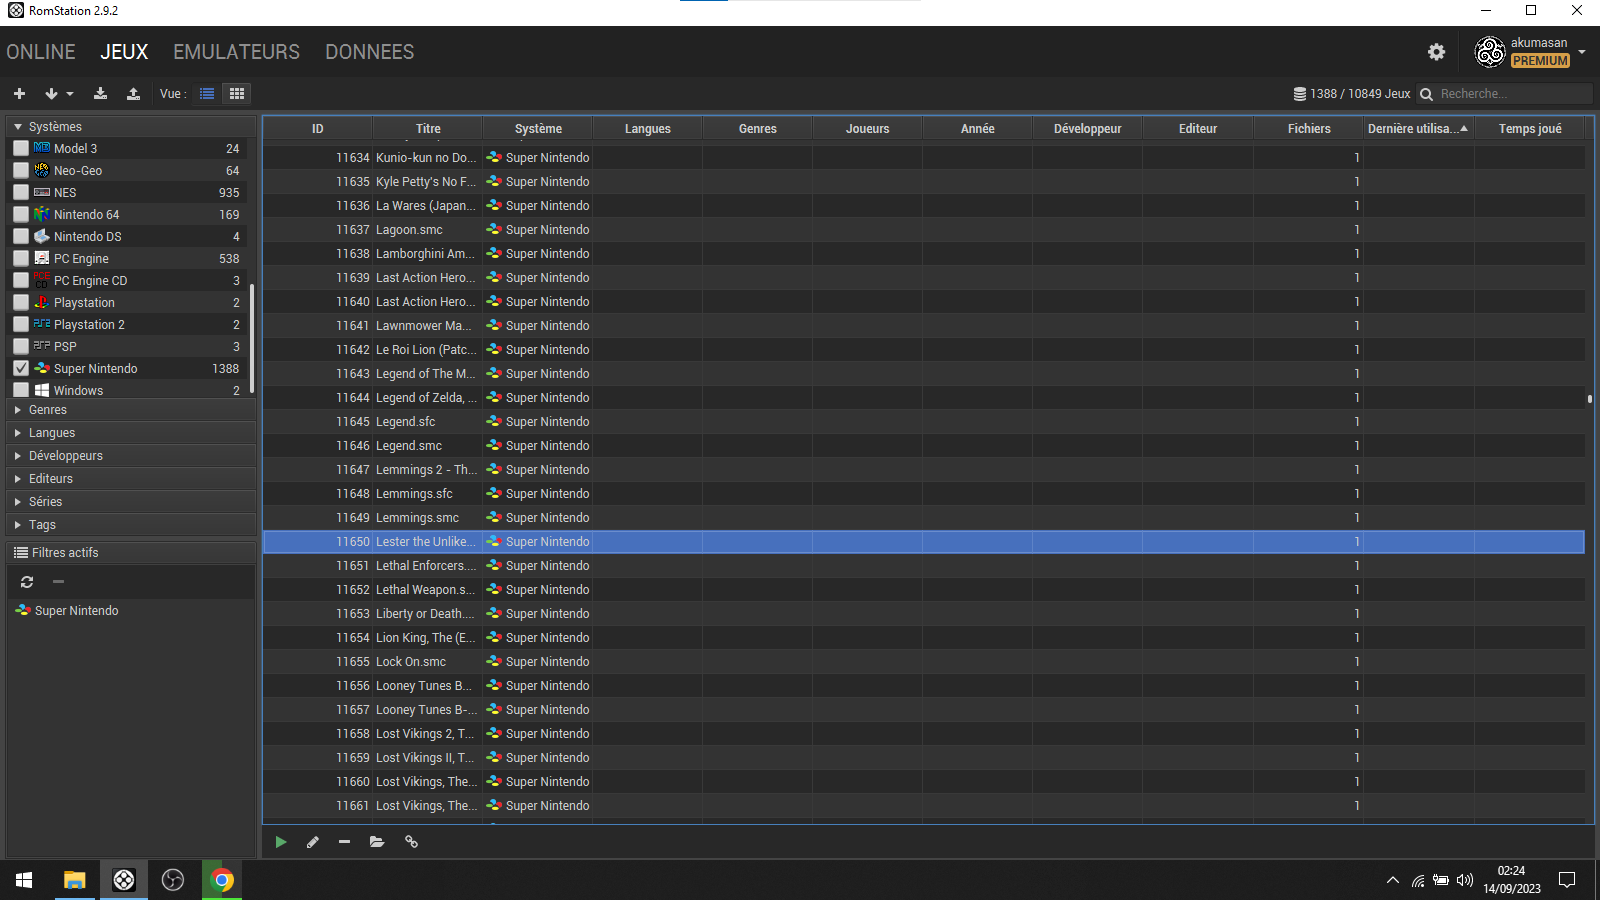1600x900 pixels.
Task: Click the add game plus icon
Action: [x=19, y=93]
